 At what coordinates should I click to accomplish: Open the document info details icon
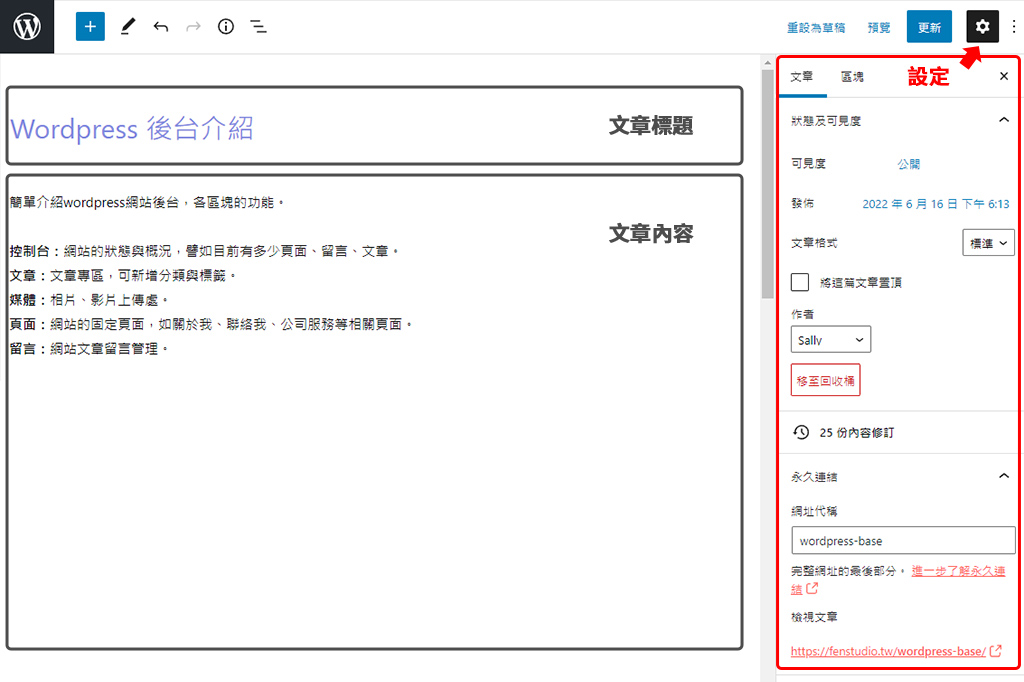tap(226, 27)
